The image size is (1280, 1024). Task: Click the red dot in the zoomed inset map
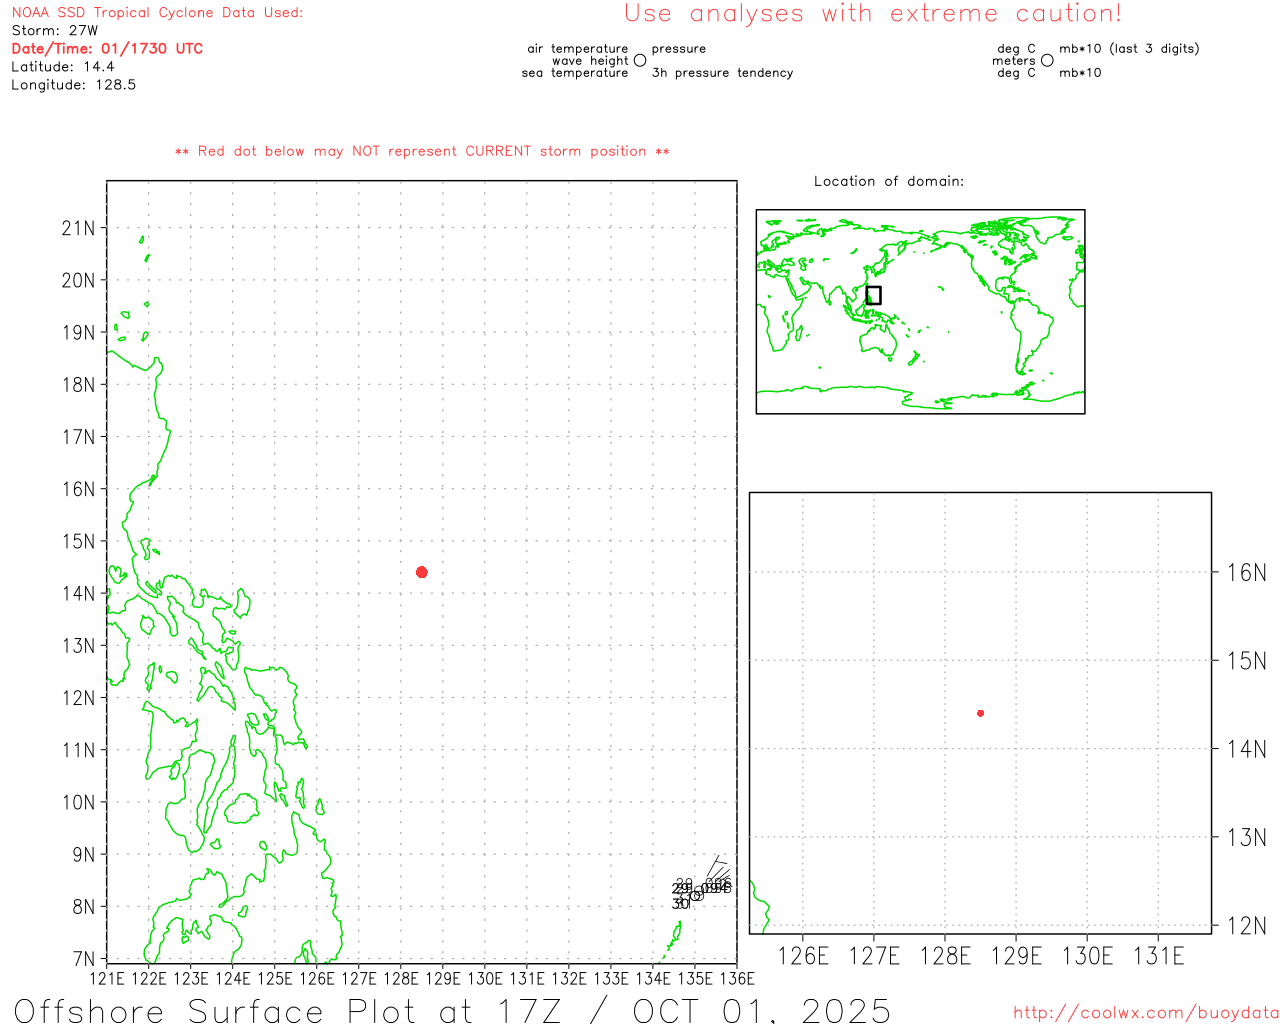980,713
